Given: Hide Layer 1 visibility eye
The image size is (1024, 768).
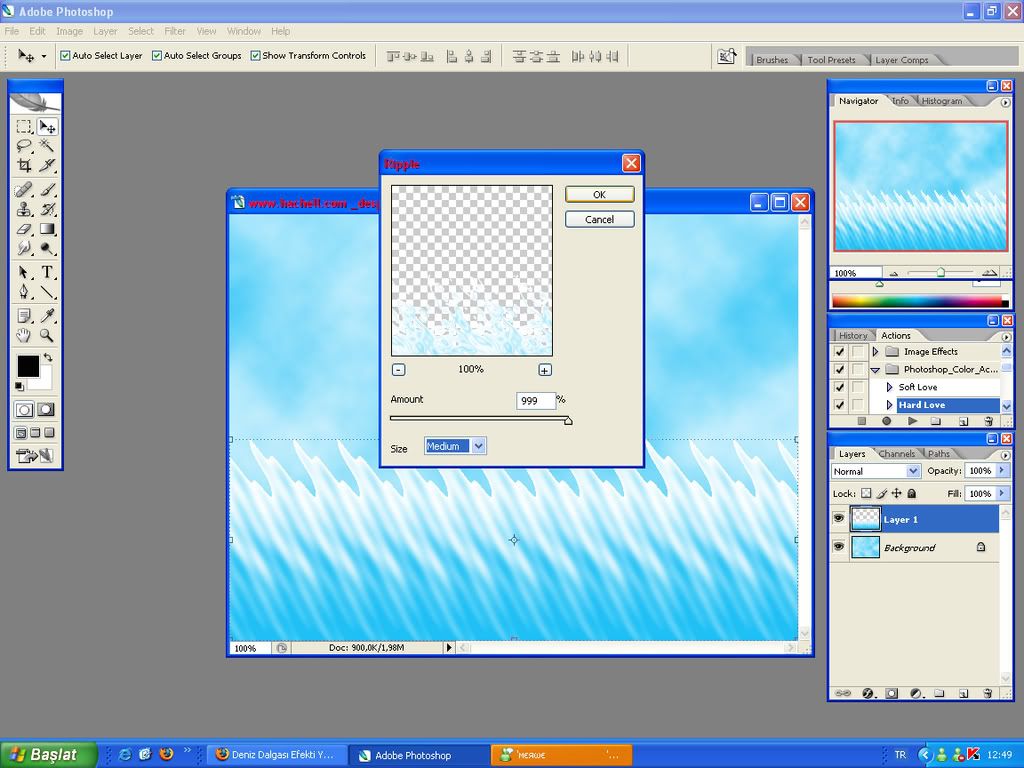Looking at the screenshot, I should pos(839,519).
